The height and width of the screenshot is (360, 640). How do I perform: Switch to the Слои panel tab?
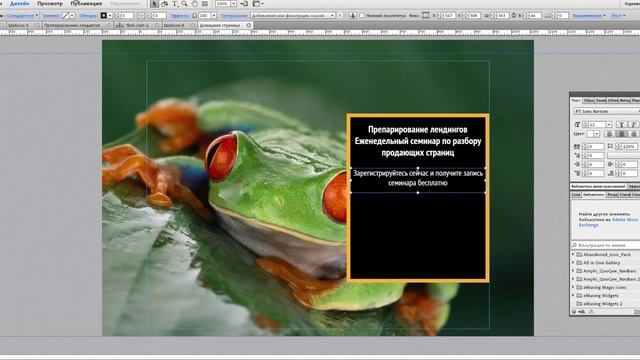coord(576,195)
